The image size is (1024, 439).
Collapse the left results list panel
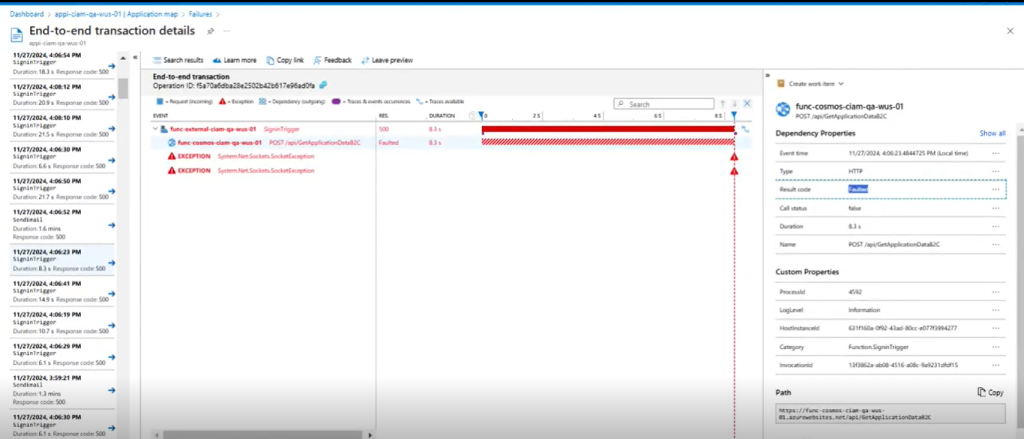[x=135, y=57]
